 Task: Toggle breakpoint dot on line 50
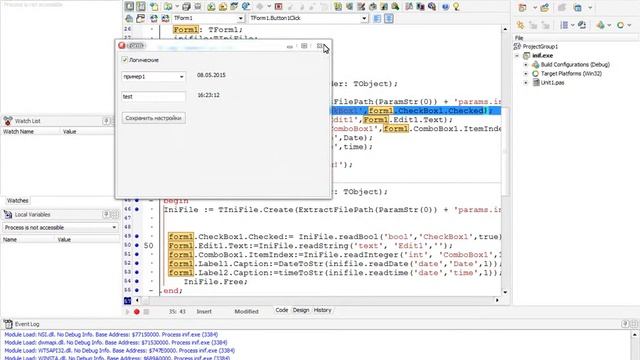137,245
